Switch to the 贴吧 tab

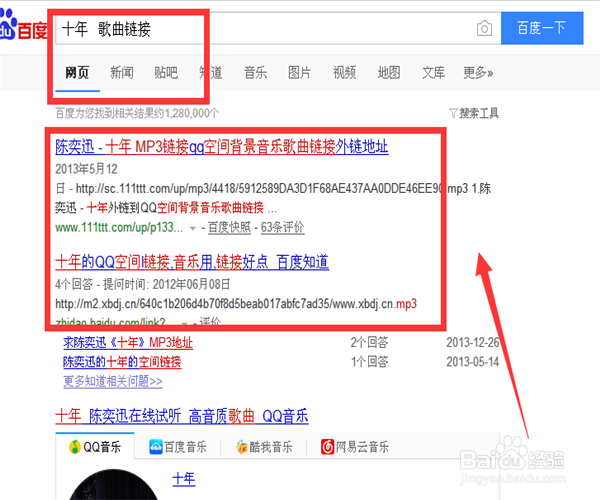click(166, 72)
